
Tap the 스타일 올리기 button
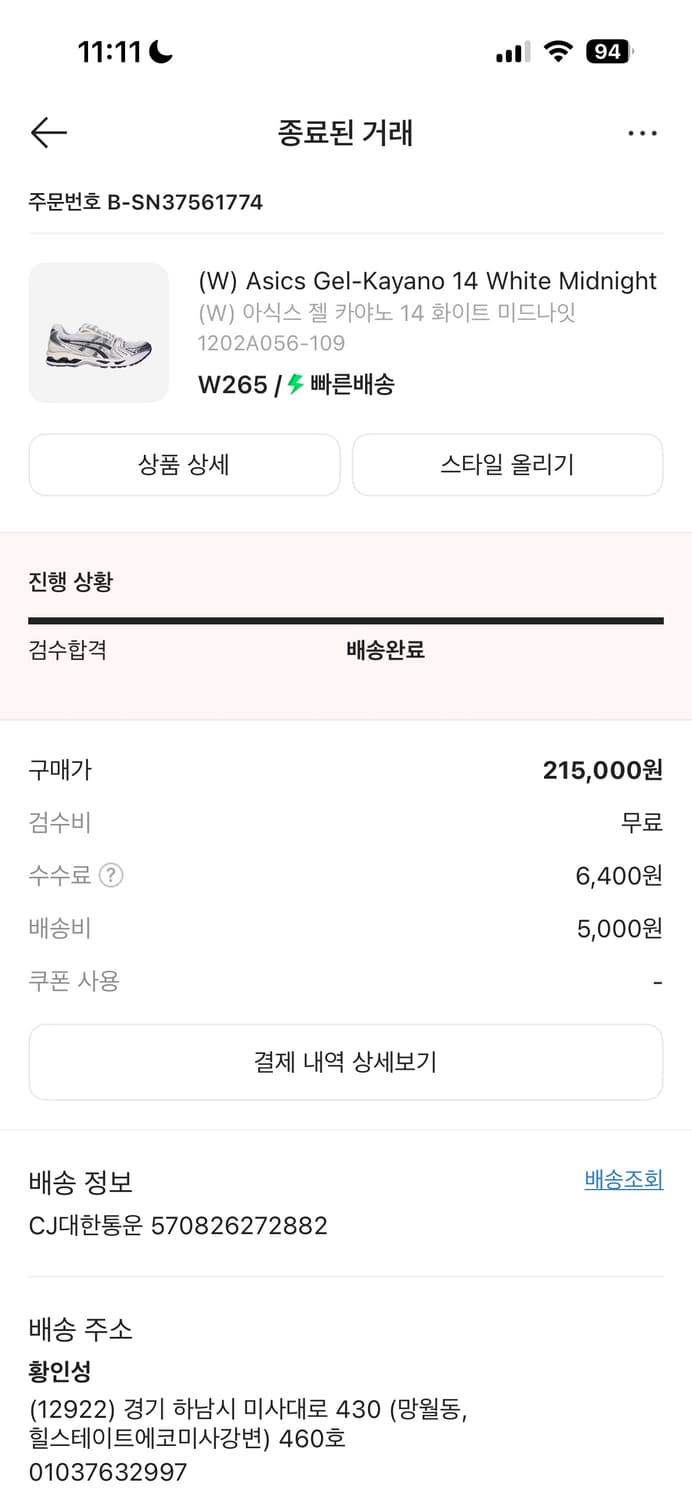pos(507,464)
